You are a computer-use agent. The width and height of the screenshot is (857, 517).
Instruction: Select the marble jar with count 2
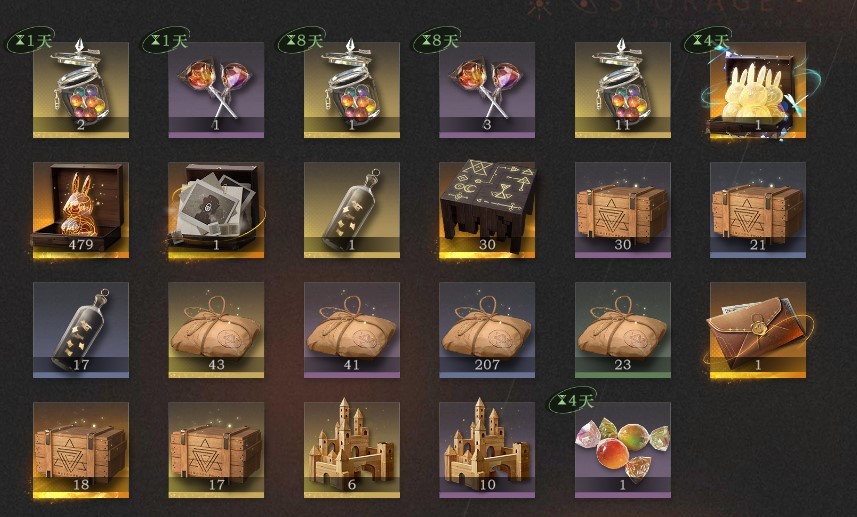coord(81,90)
